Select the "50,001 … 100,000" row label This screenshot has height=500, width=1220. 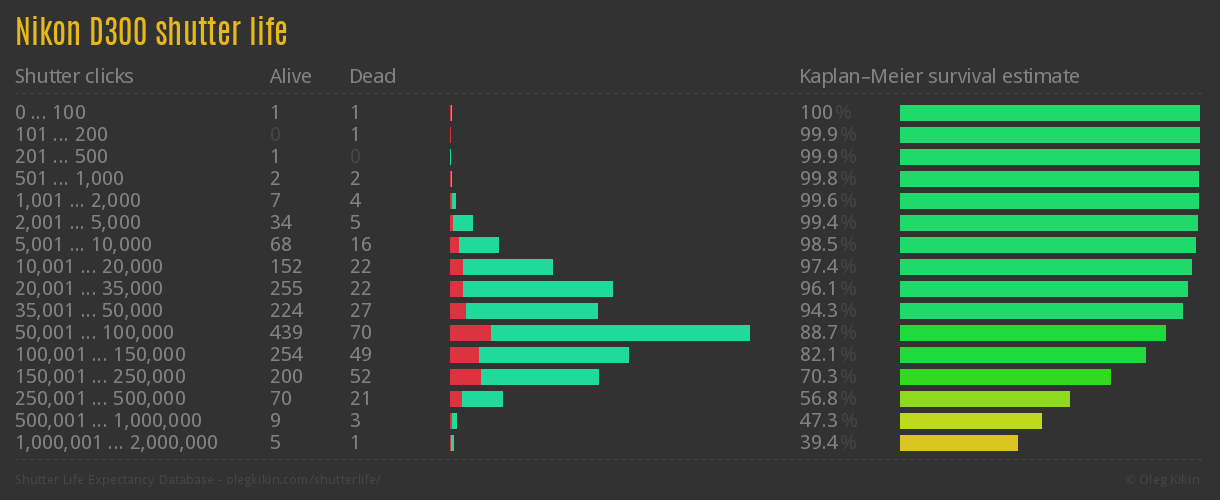94,333
